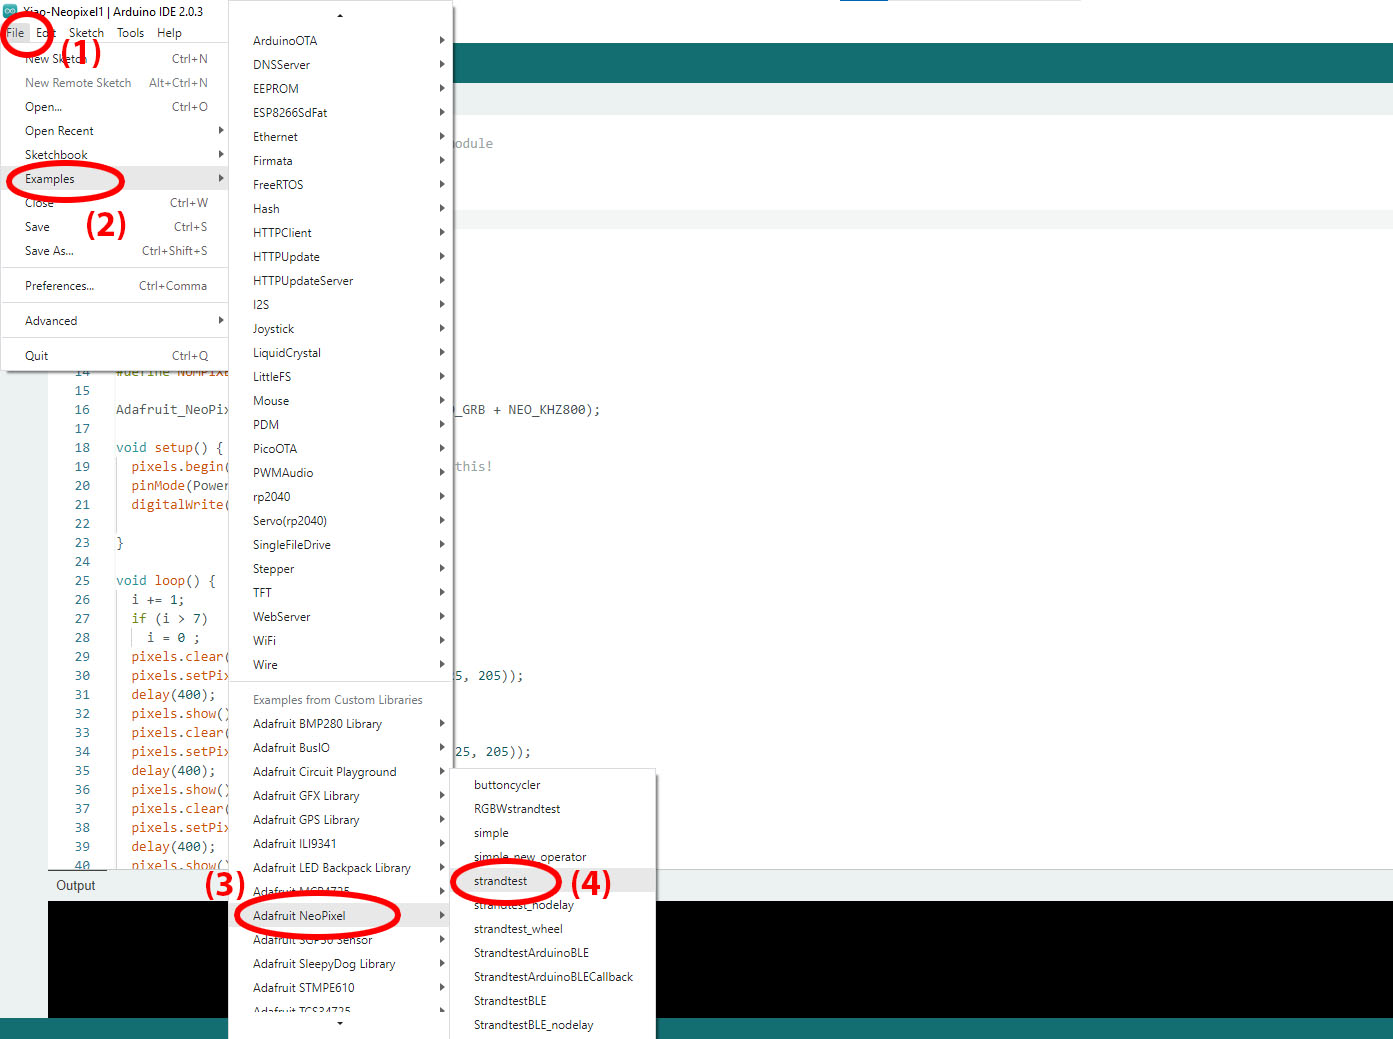
Task: Select I2S examples entry
Action: point(340,305)
